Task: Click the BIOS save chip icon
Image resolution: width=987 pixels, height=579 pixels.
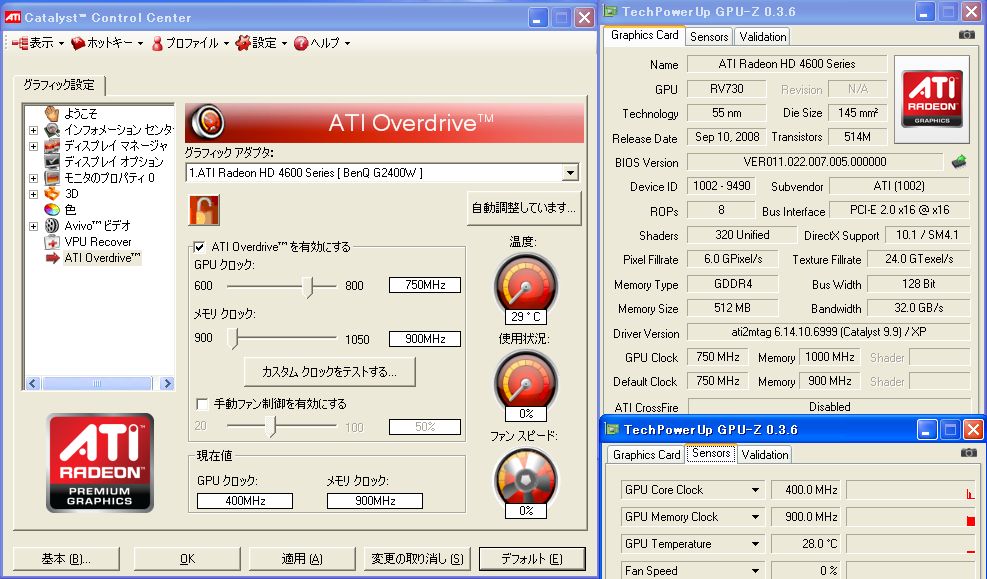Action: click(959, 162)
